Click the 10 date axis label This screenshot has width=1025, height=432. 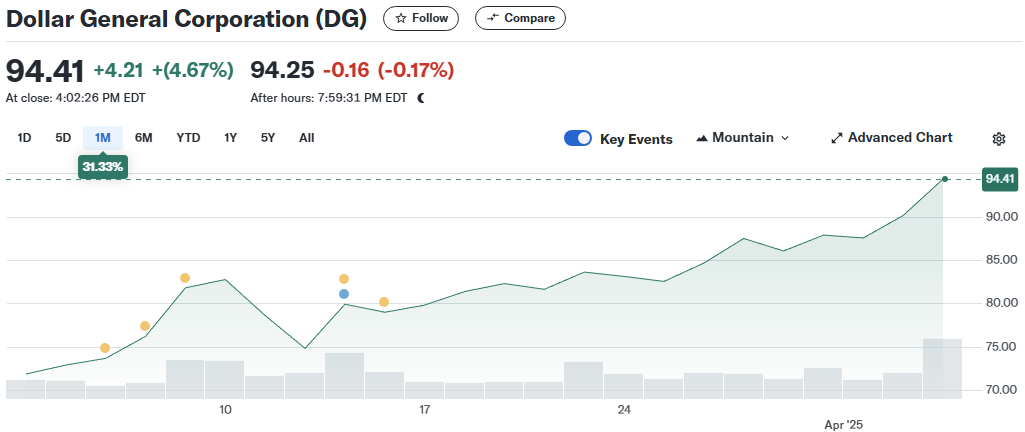[225, 410]
